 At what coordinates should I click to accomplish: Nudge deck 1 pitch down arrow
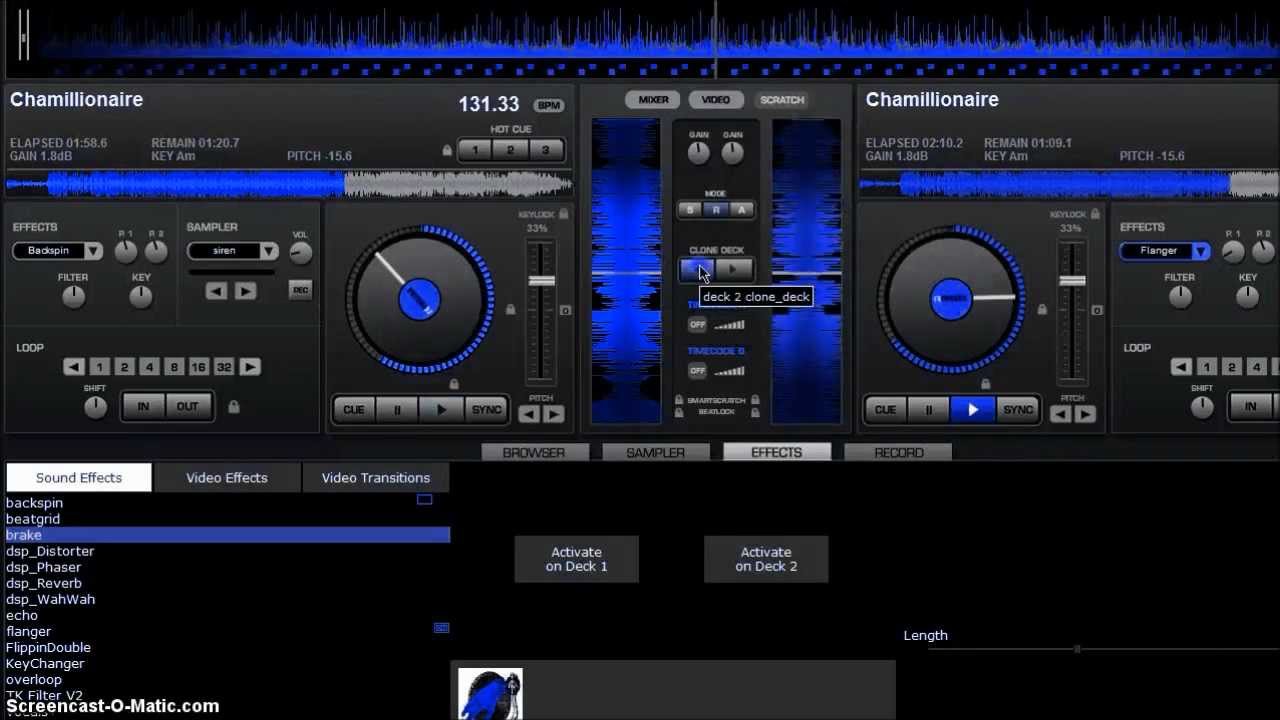click(x=529, y=414)
